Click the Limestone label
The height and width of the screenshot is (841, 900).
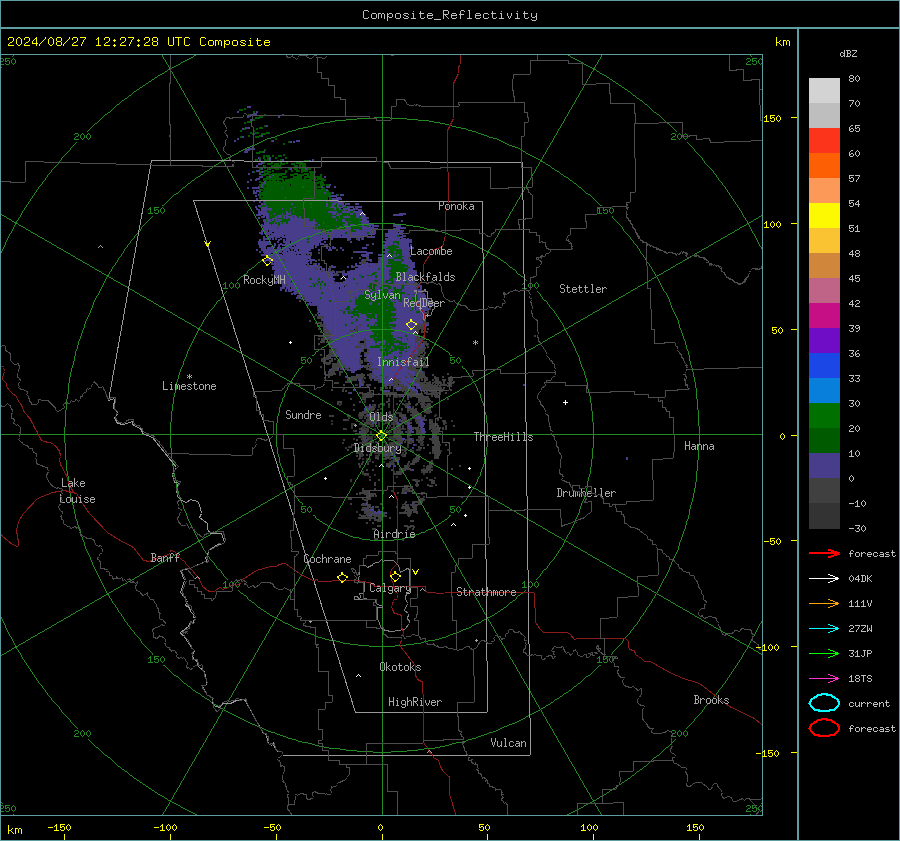coord(189,386)
